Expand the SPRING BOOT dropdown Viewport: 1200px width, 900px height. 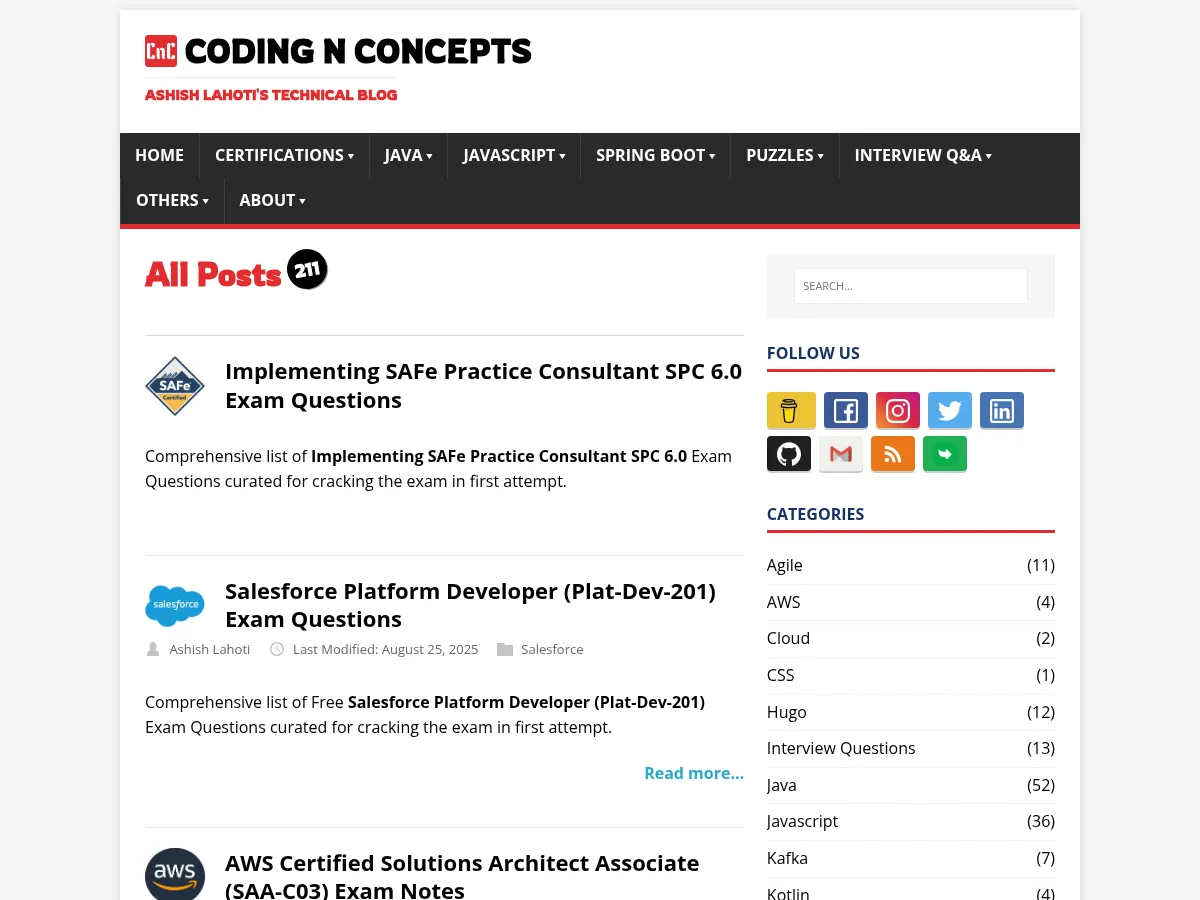coord(650,155)
